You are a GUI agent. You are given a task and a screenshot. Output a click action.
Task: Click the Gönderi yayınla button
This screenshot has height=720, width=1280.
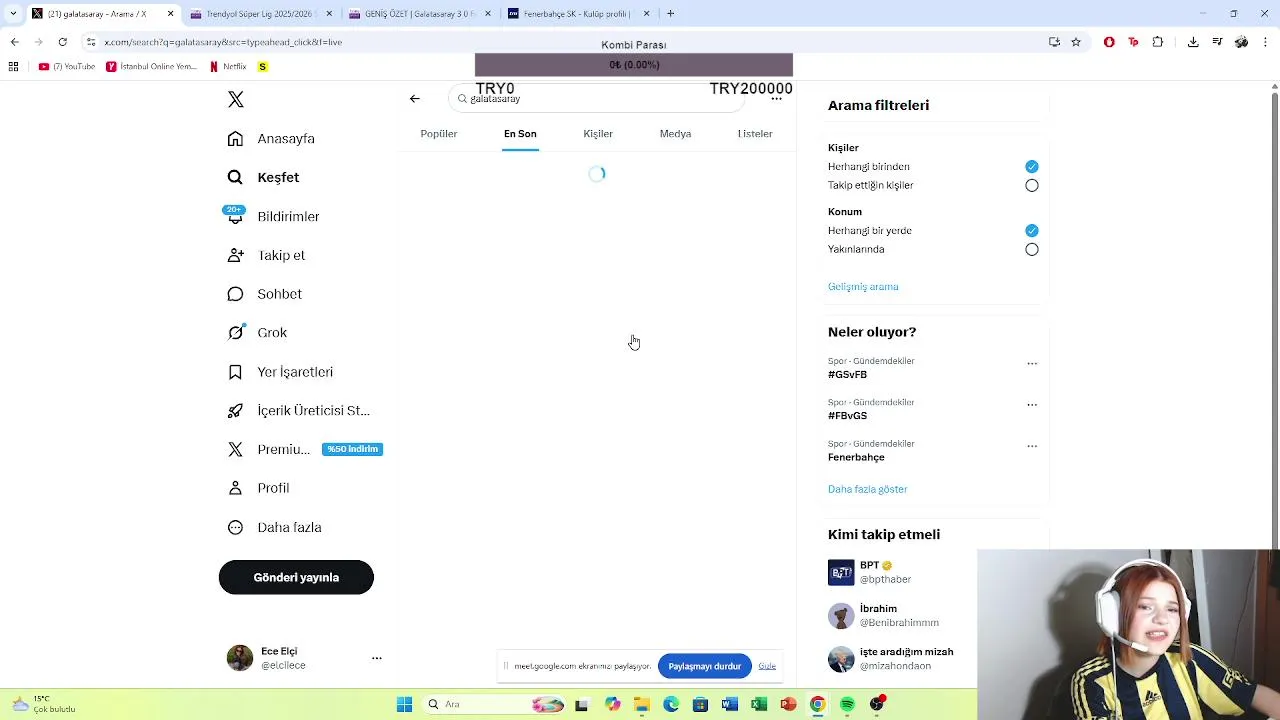point(296,577)
